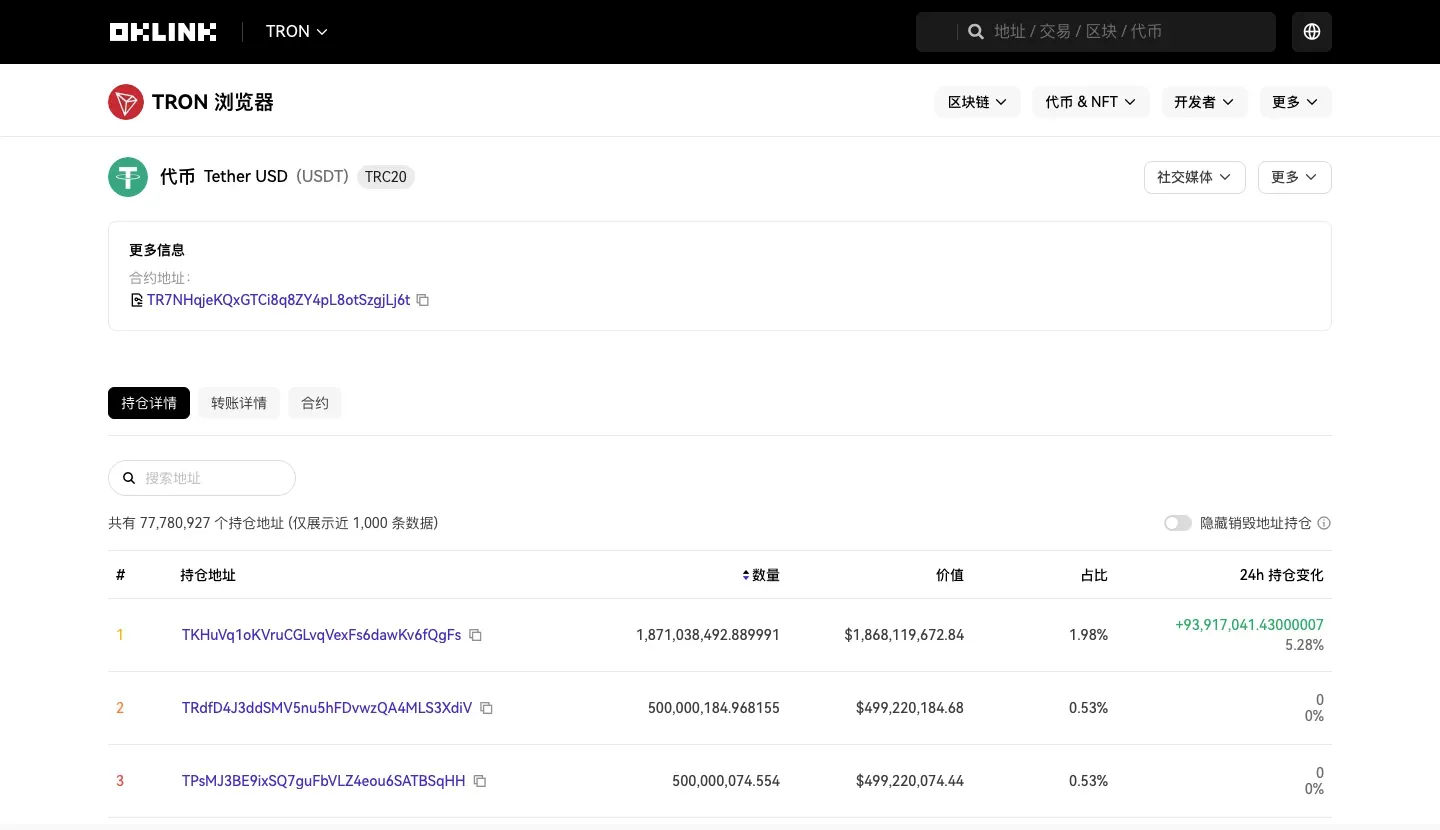
Task: Expand the 代币 & NFT menu
Action: [x=1091, y=102]
